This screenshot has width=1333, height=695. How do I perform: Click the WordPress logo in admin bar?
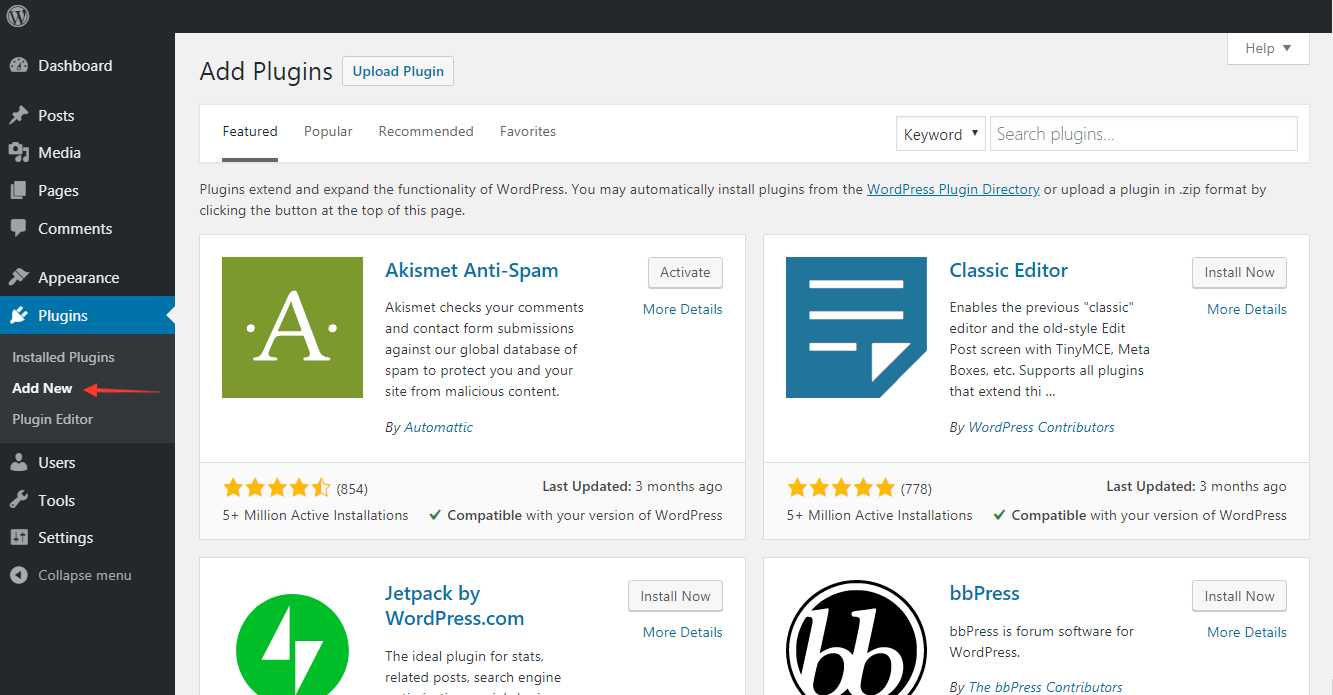[18, 16]
